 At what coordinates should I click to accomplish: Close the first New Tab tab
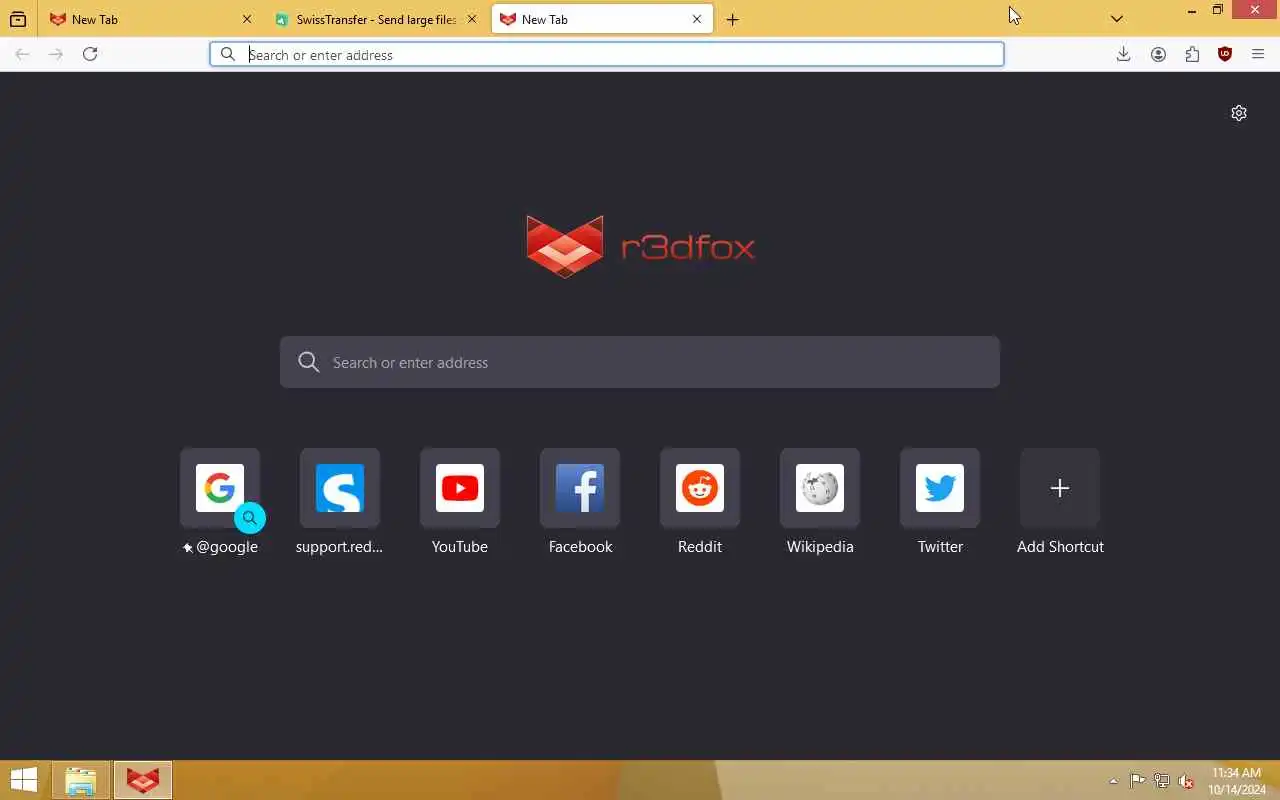point(247,19)
